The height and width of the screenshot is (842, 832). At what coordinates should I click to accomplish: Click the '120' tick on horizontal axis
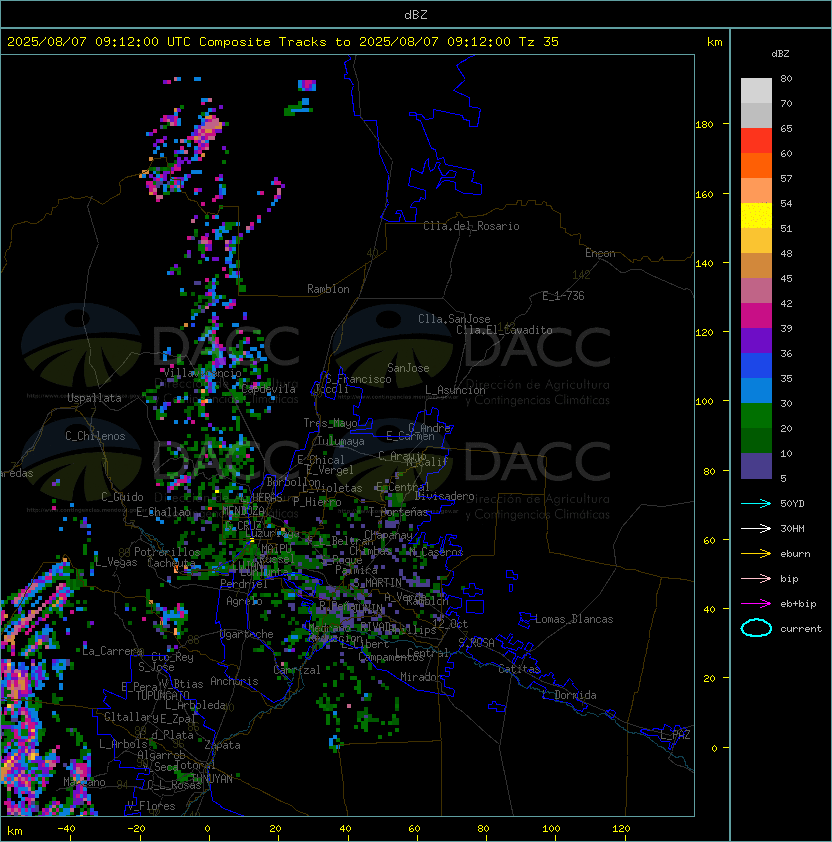(x=621, y=829)
